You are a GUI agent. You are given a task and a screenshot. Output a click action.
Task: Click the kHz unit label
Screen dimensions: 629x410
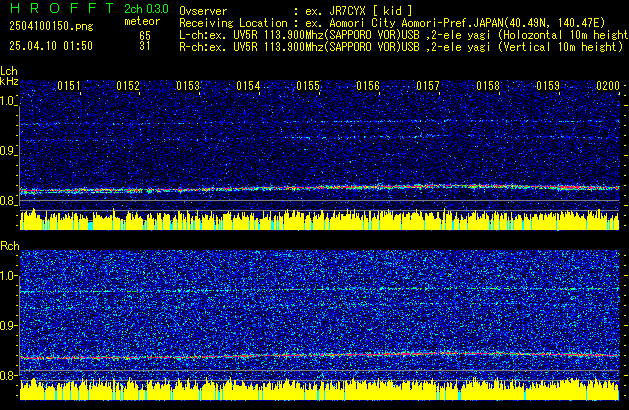click(9, 81)
